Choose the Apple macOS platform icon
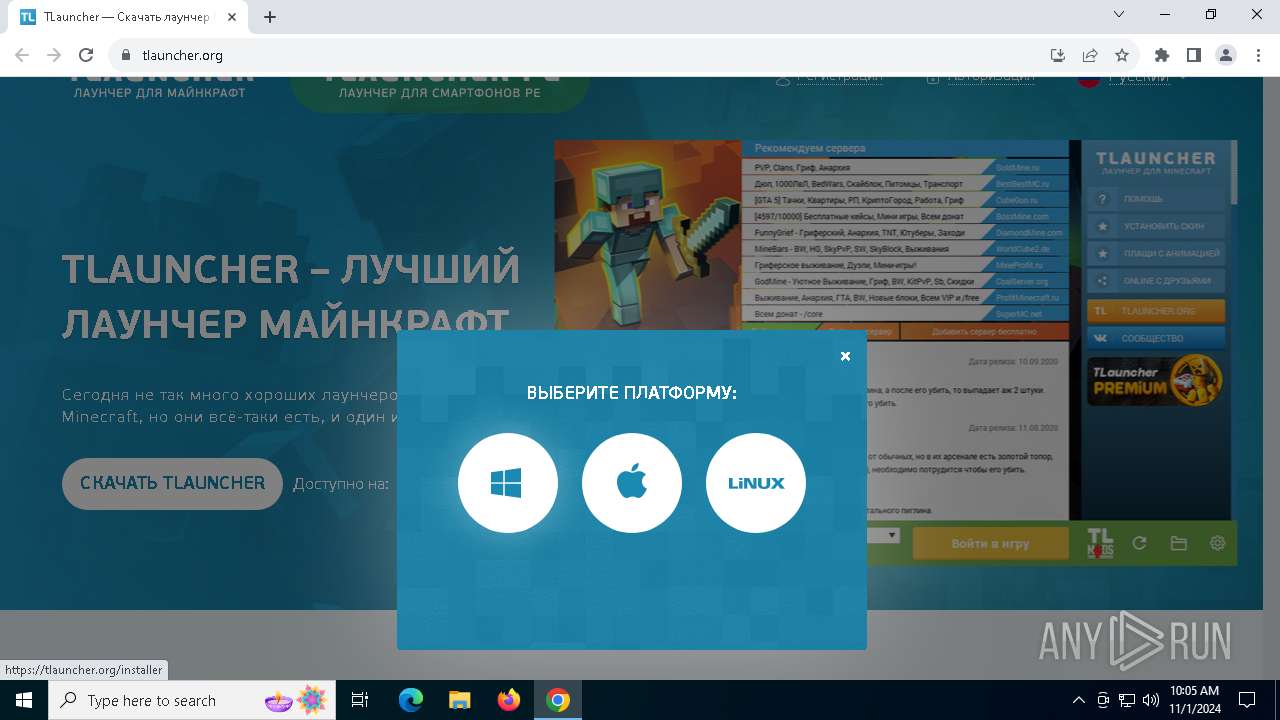The image size is (1280, 720). pyautogui.click(x=632, y=483)
